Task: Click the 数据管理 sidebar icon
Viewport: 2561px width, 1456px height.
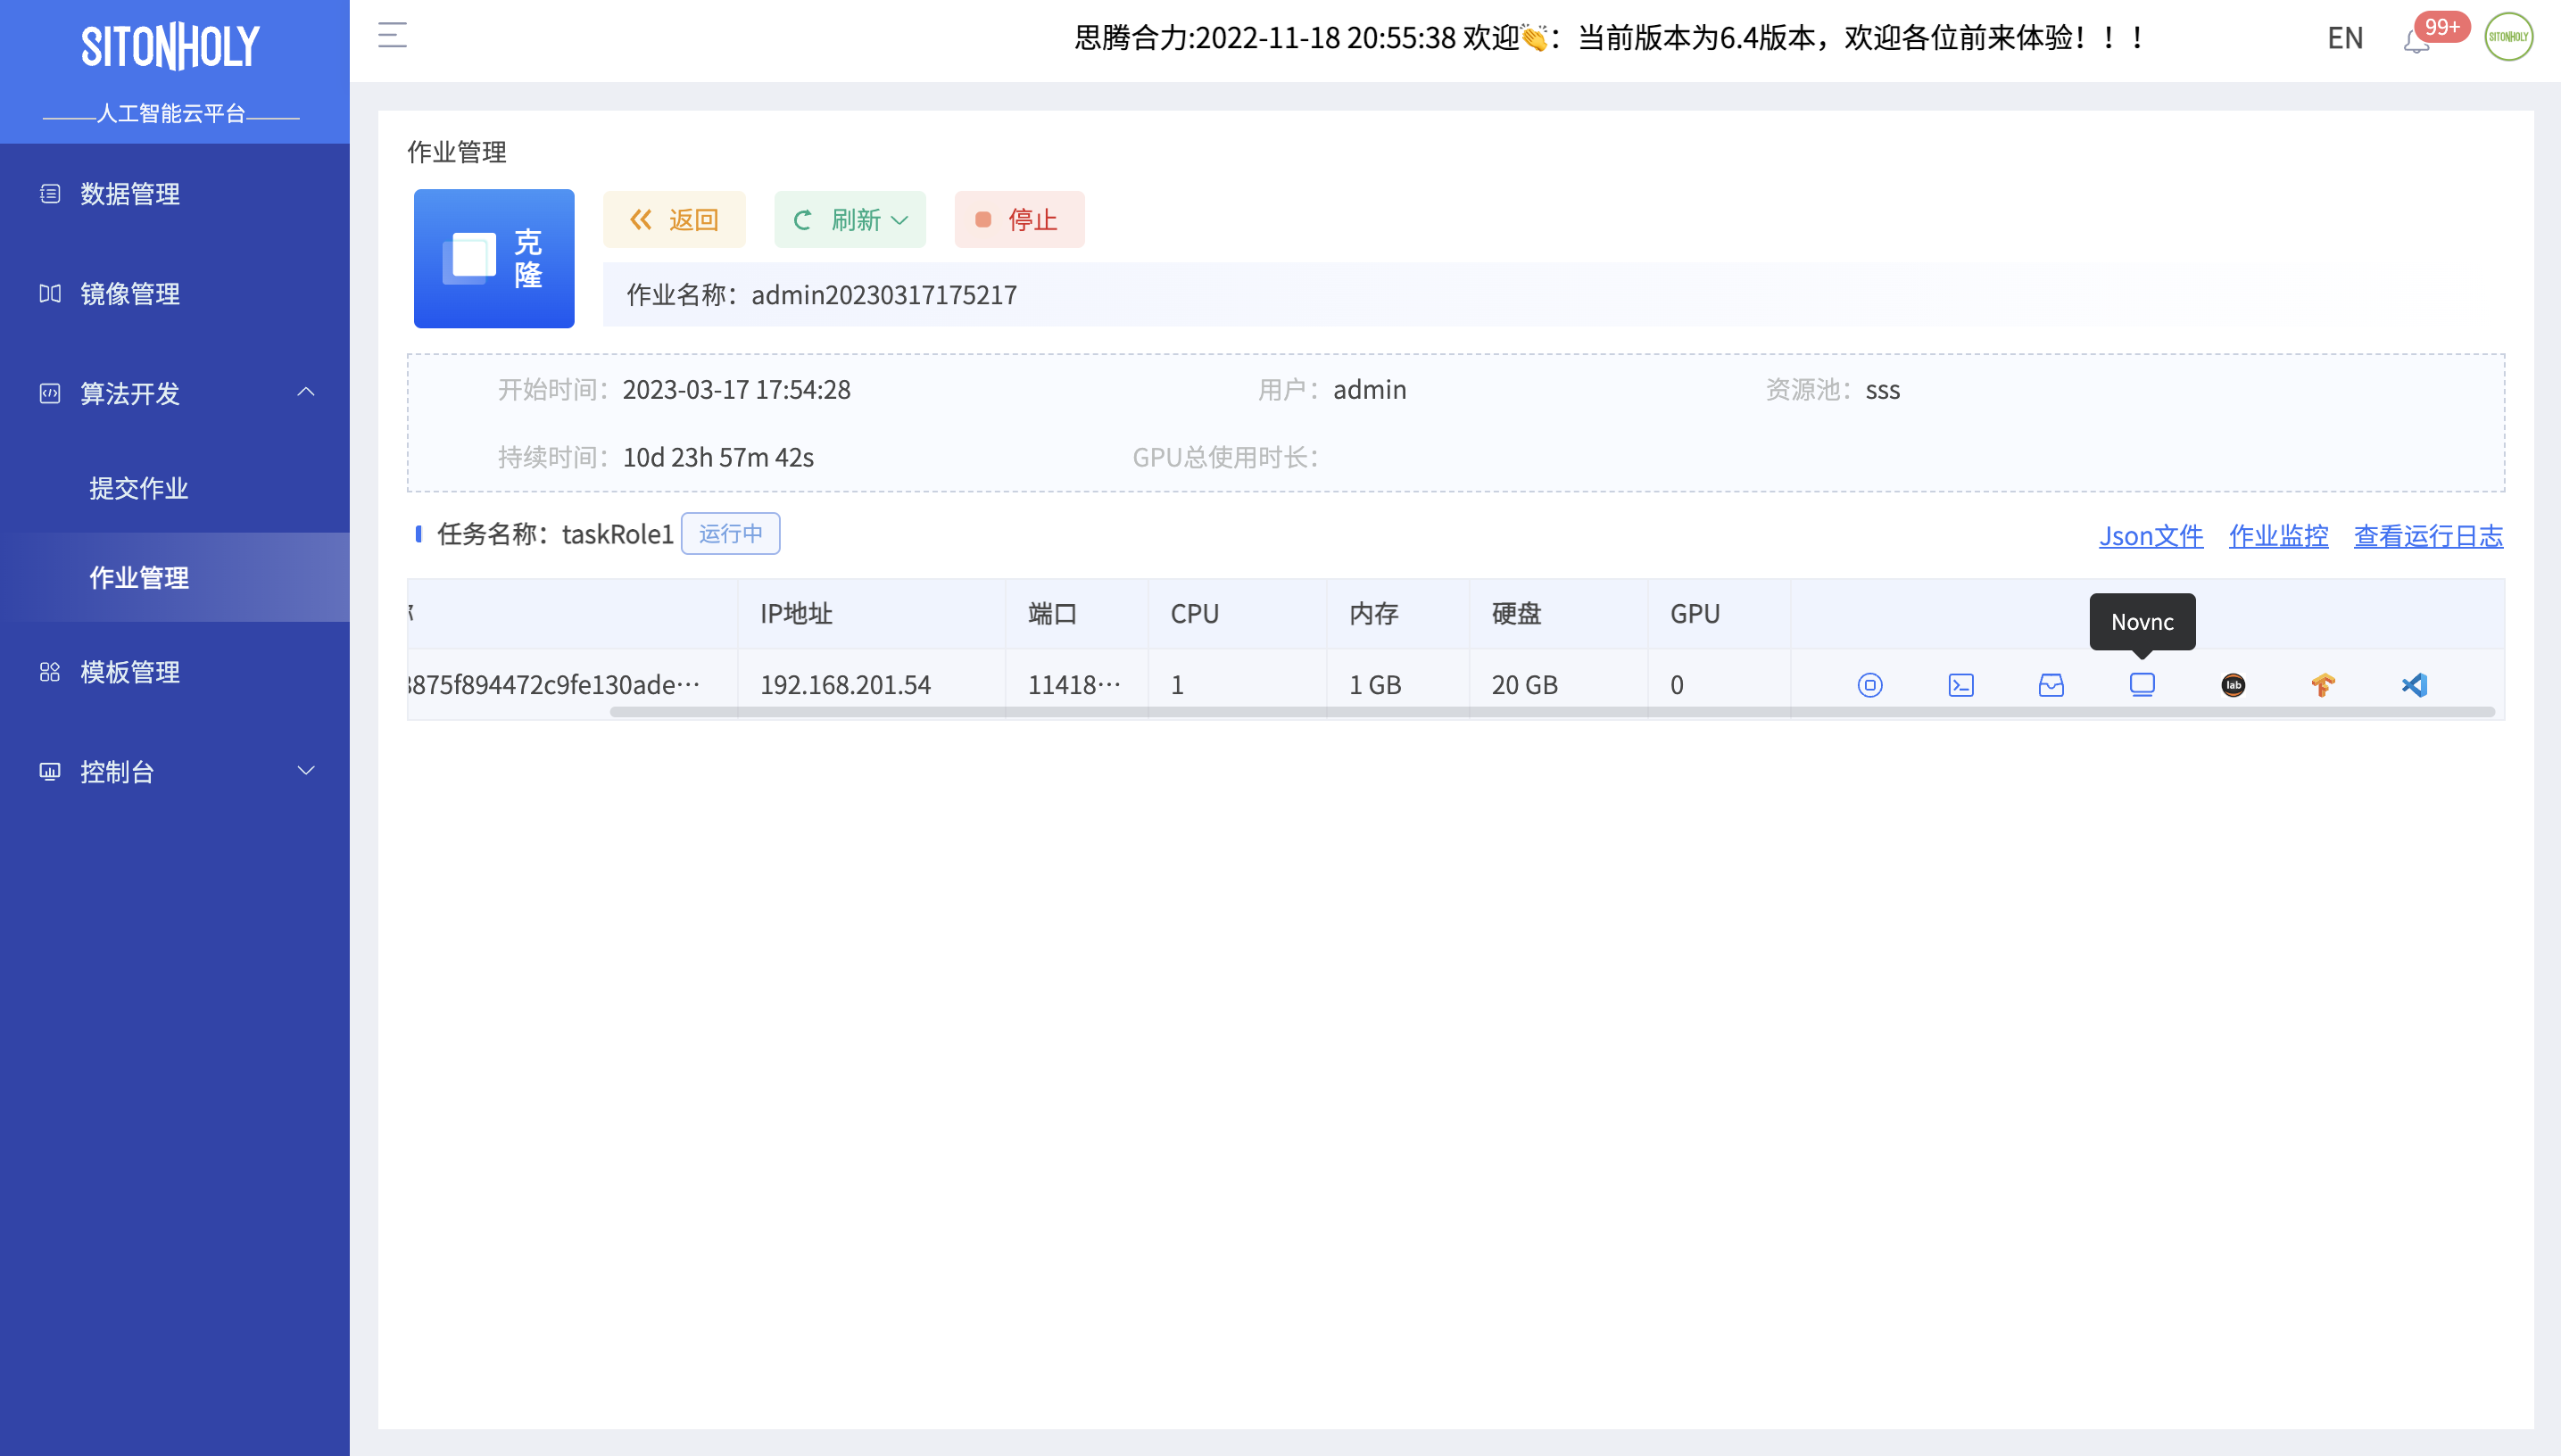Action: coord(50,194)
